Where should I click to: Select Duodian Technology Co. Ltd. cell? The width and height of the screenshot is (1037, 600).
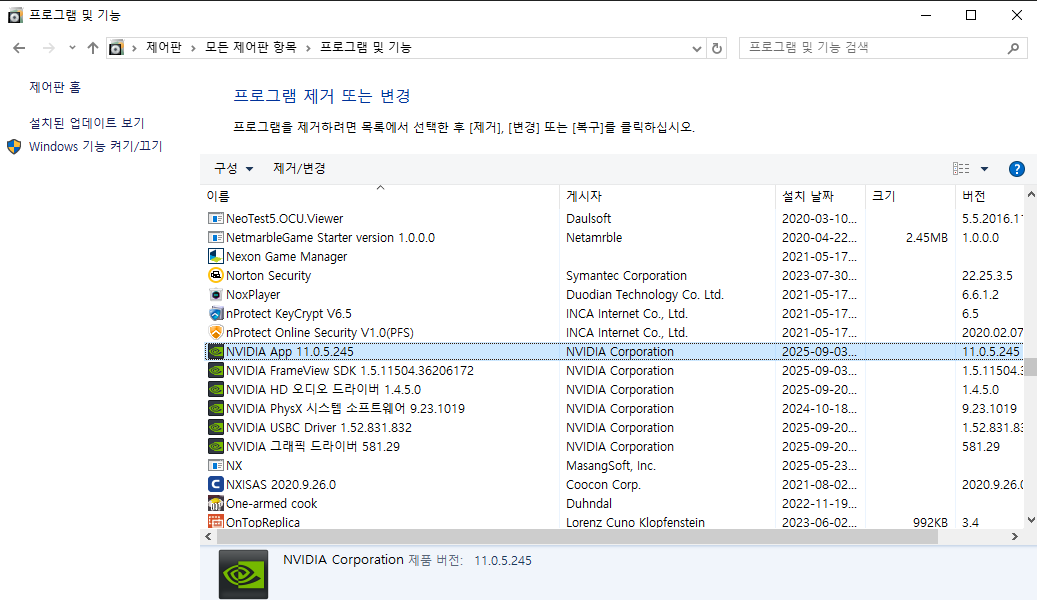click(x=644, y=294)
